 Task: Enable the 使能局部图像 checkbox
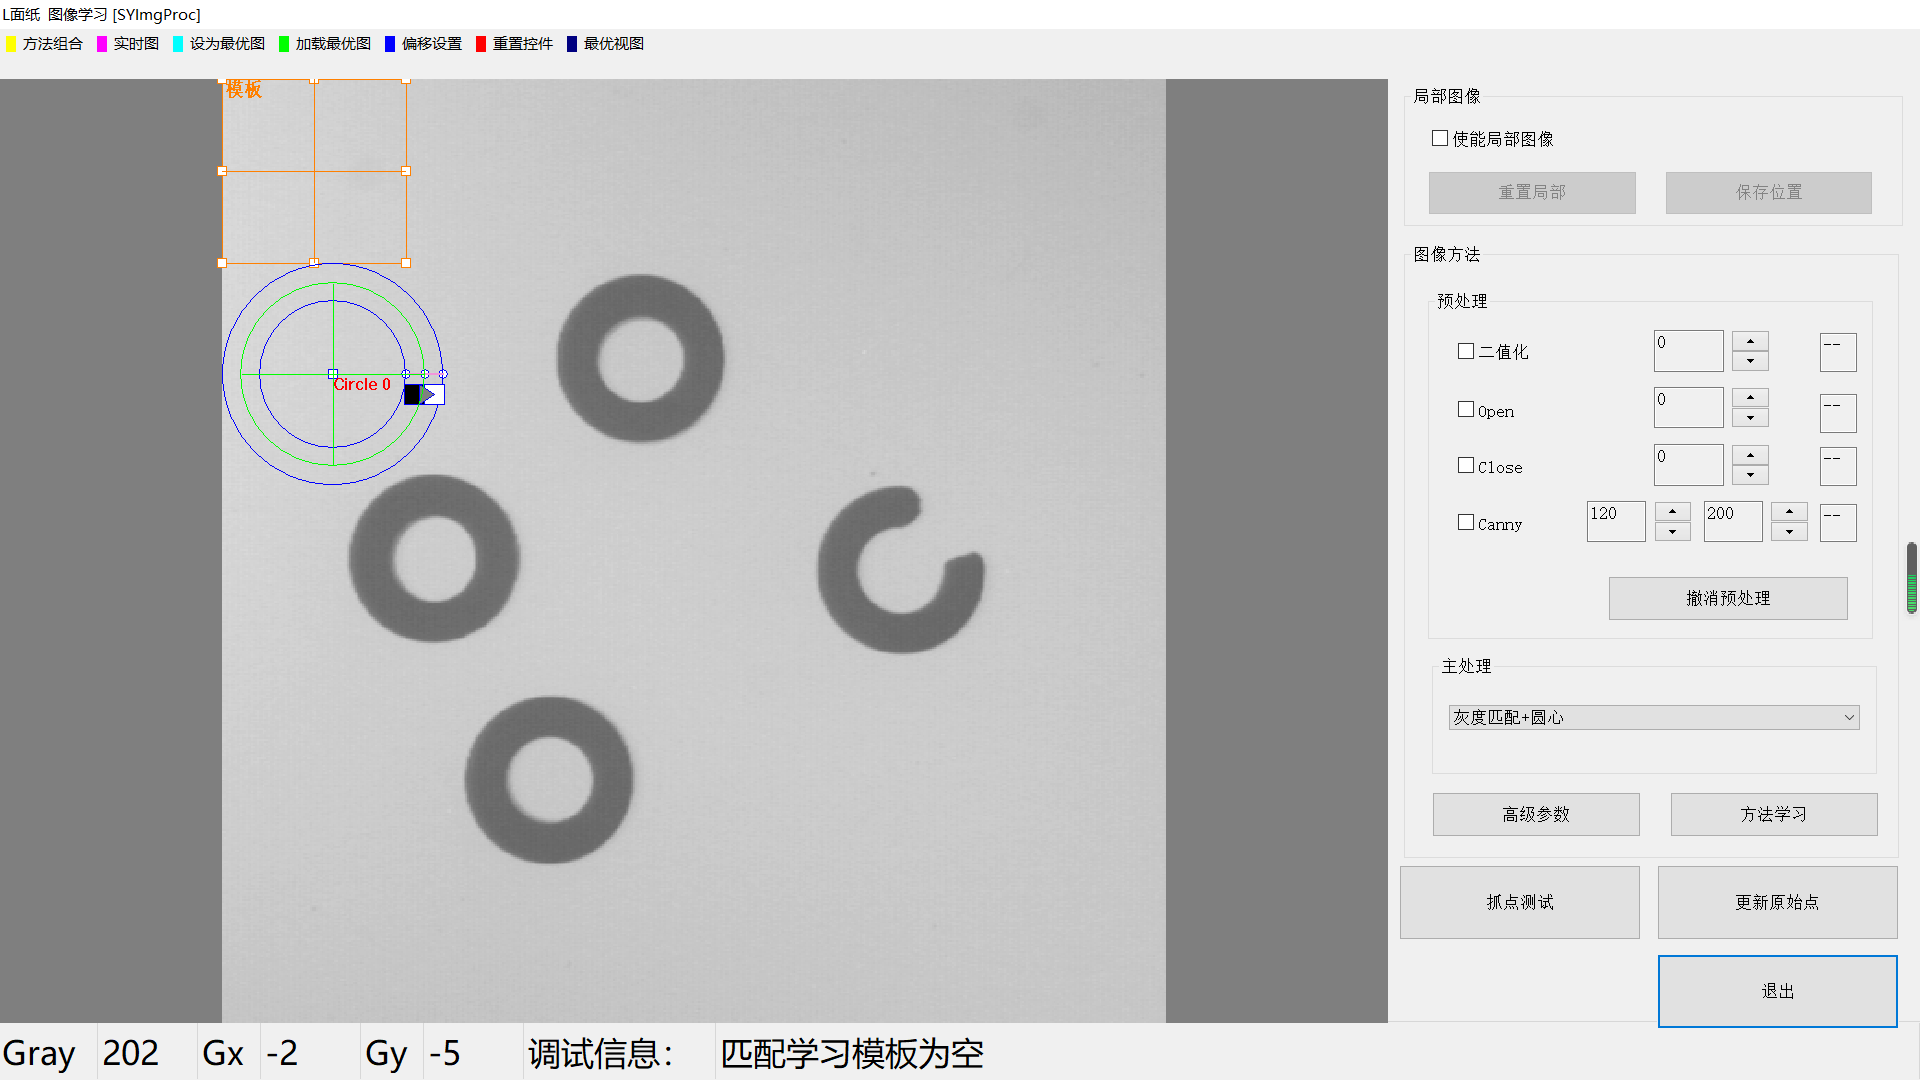[1440, 138]
